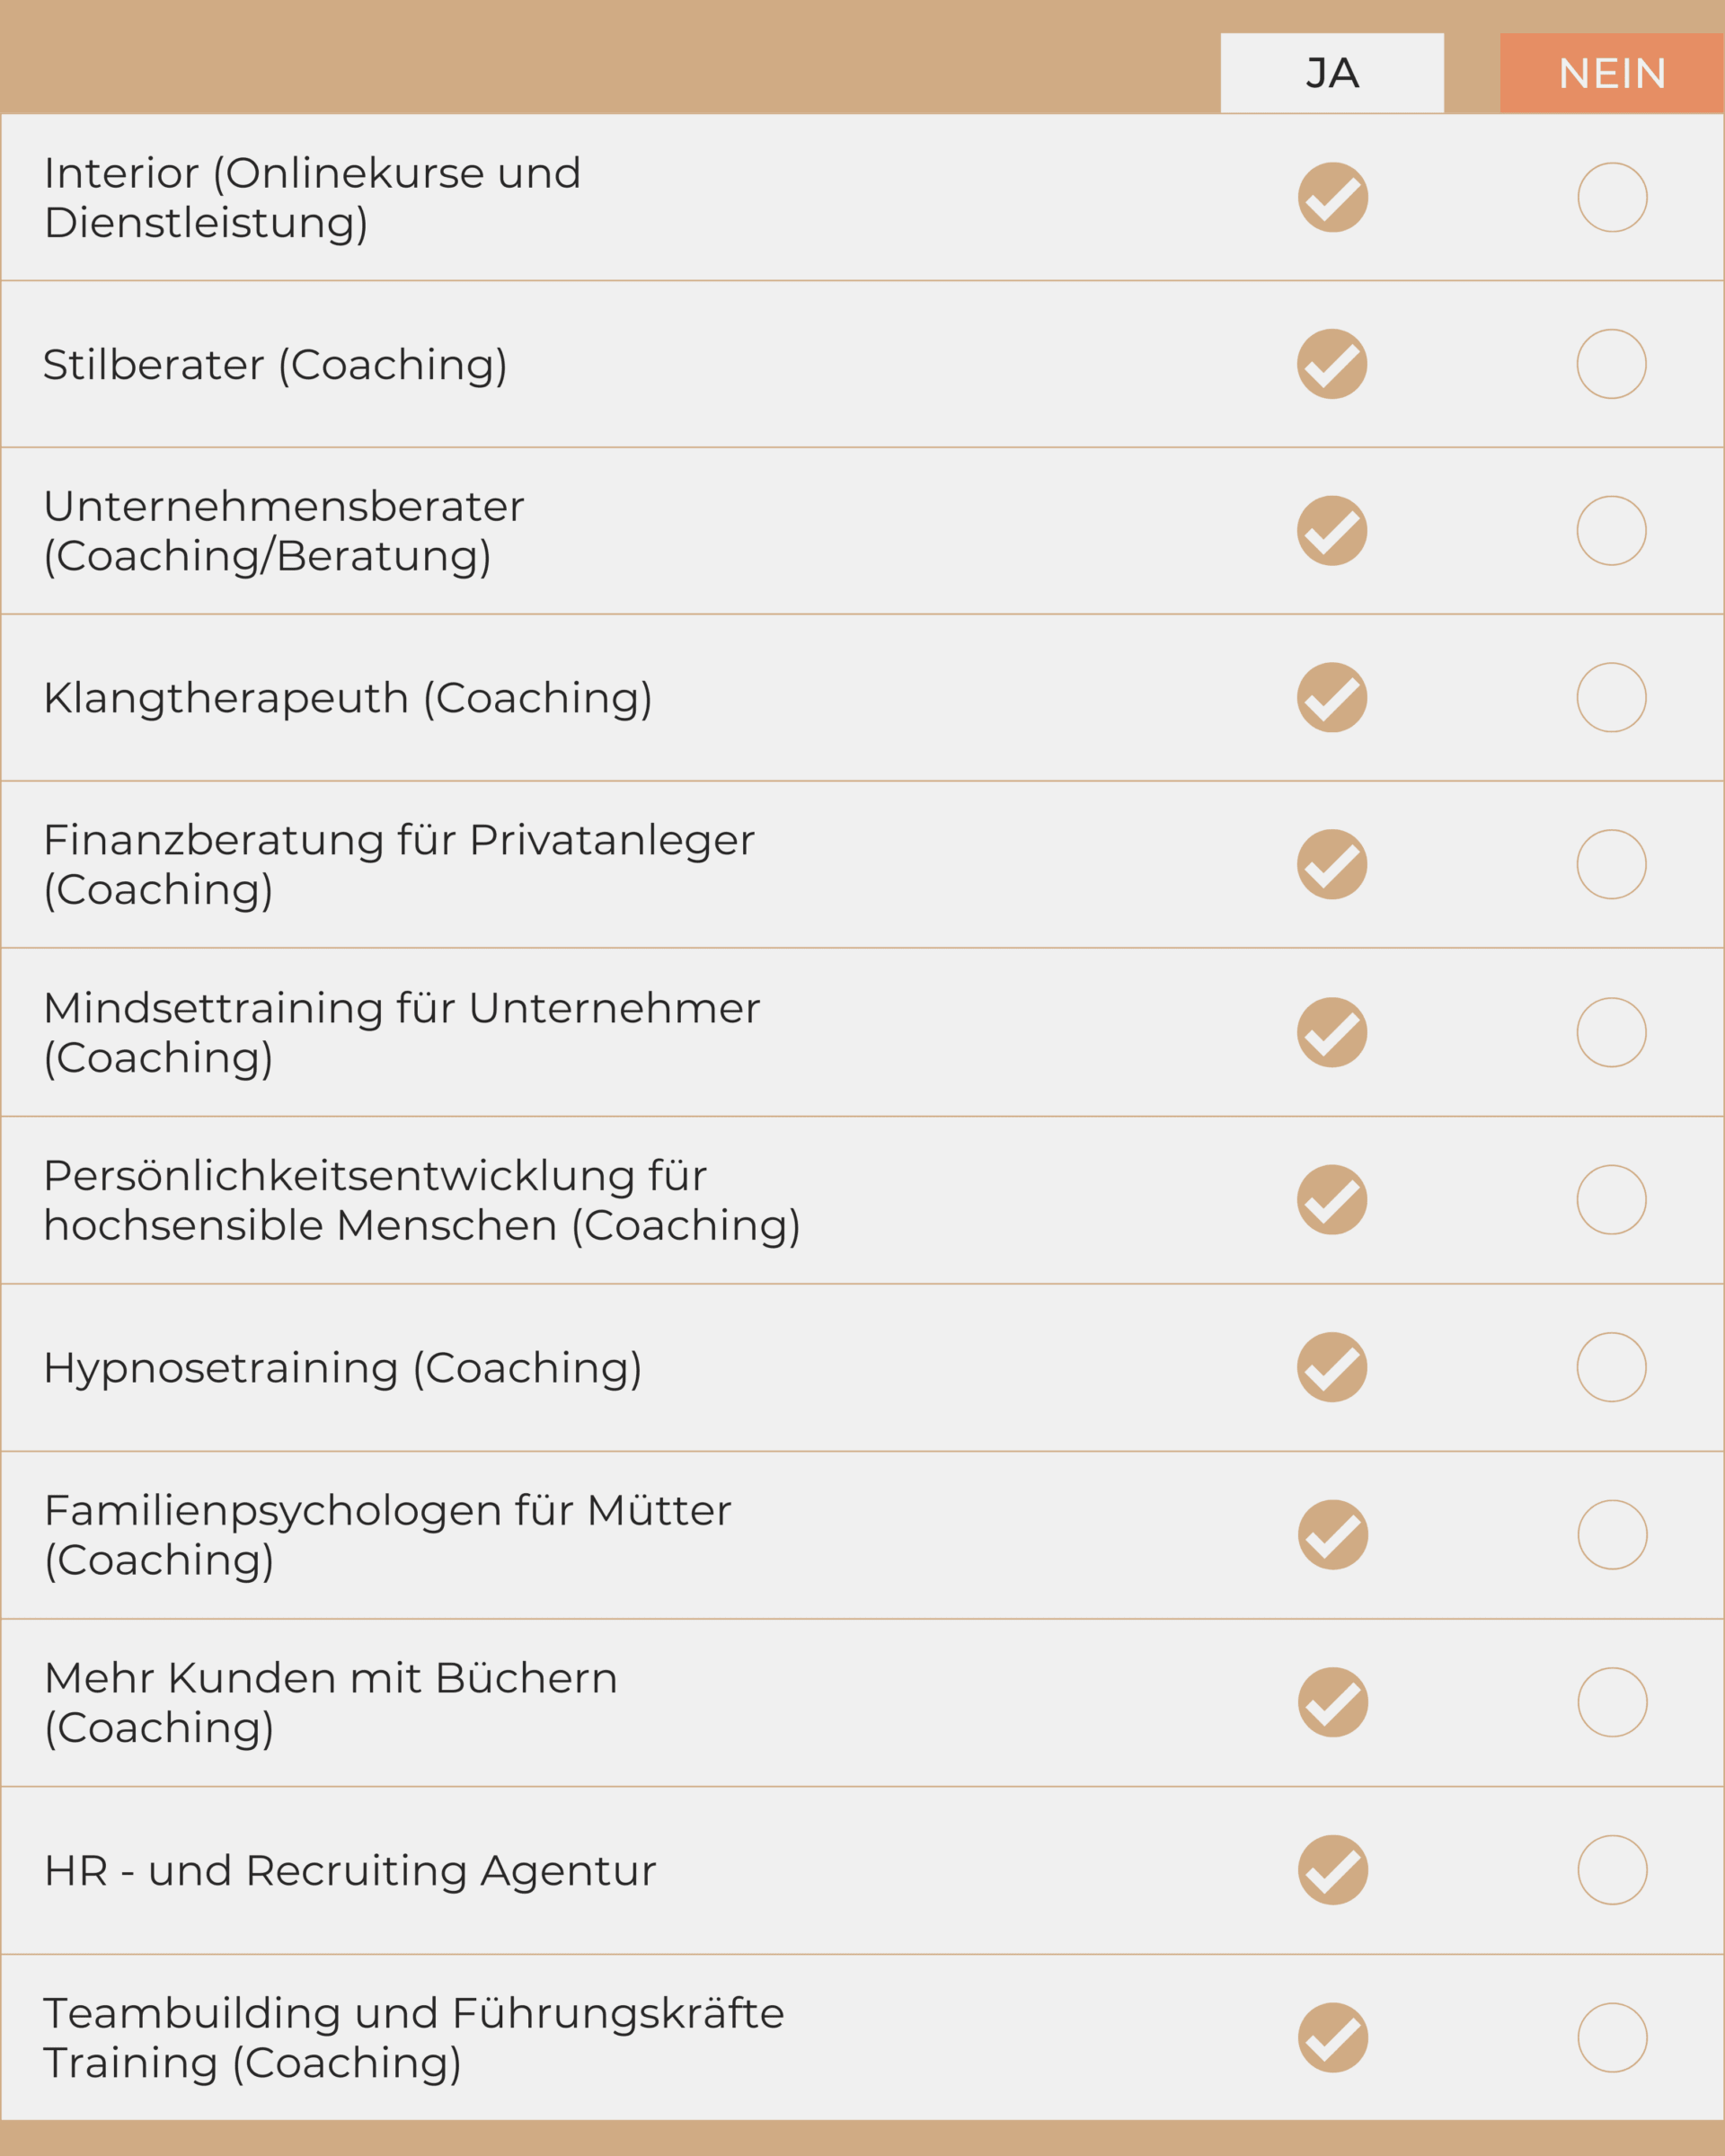Click the JA checkmark for Klangtherapeuth
This screenshot has width=1725, height=2156.
1331,698
